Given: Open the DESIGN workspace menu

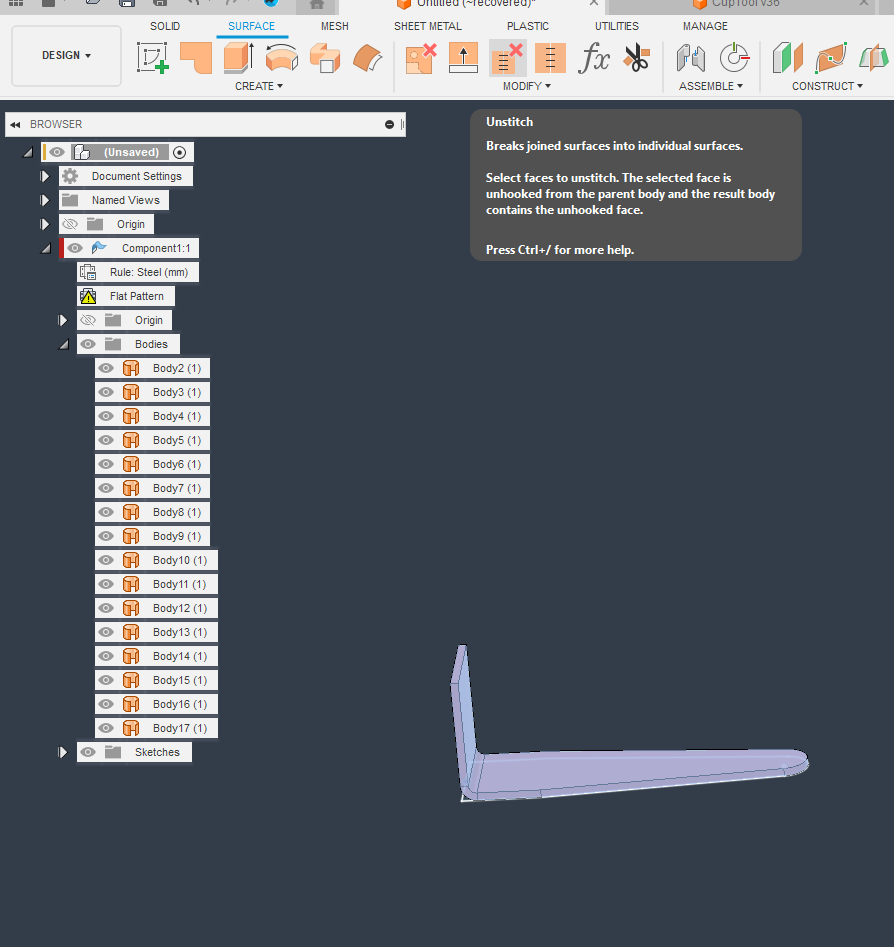Looking at the screenshot, I should [66, 56].
